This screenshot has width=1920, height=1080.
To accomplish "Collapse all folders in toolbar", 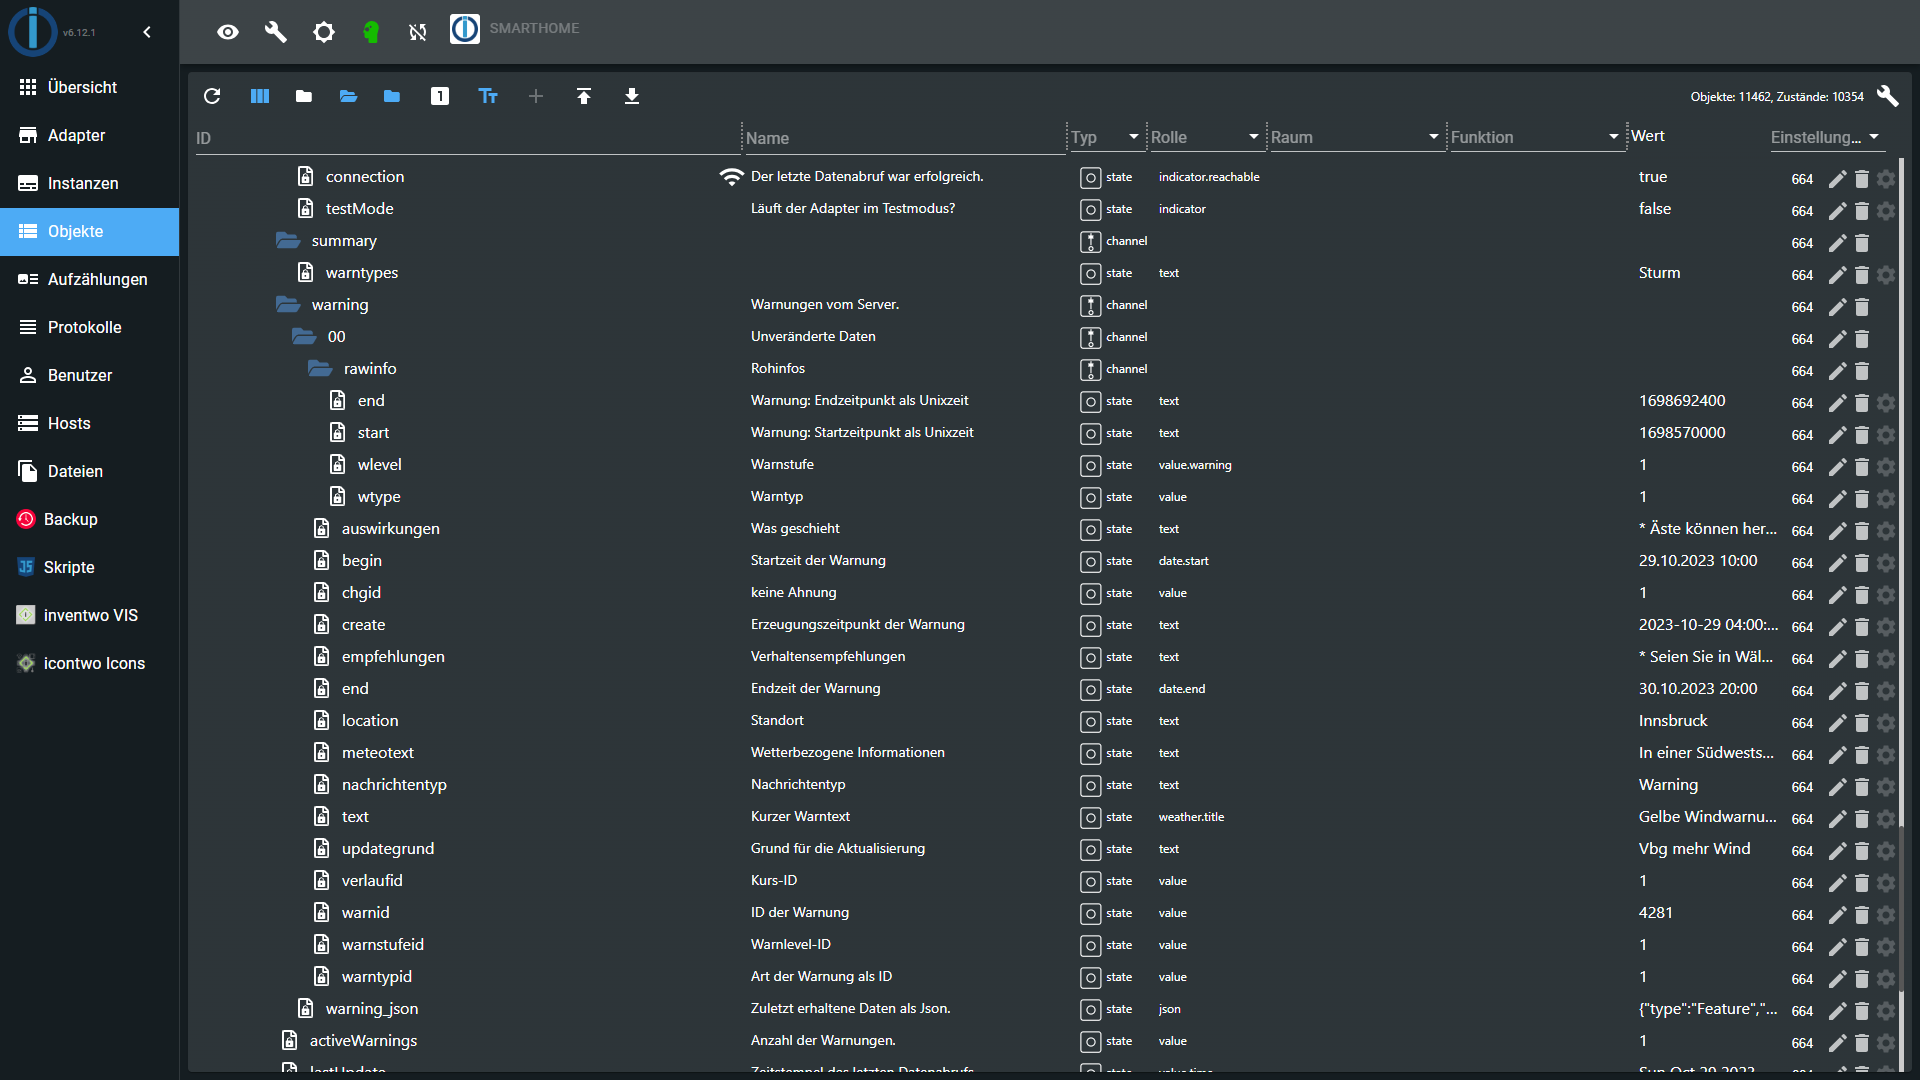I will tap(304, 96).
